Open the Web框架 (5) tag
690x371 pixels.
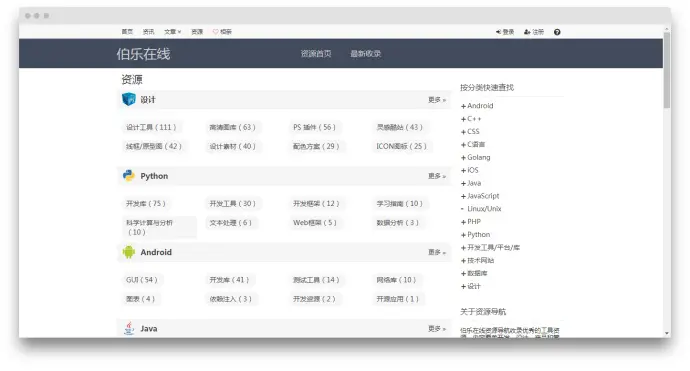pos(315,223)
